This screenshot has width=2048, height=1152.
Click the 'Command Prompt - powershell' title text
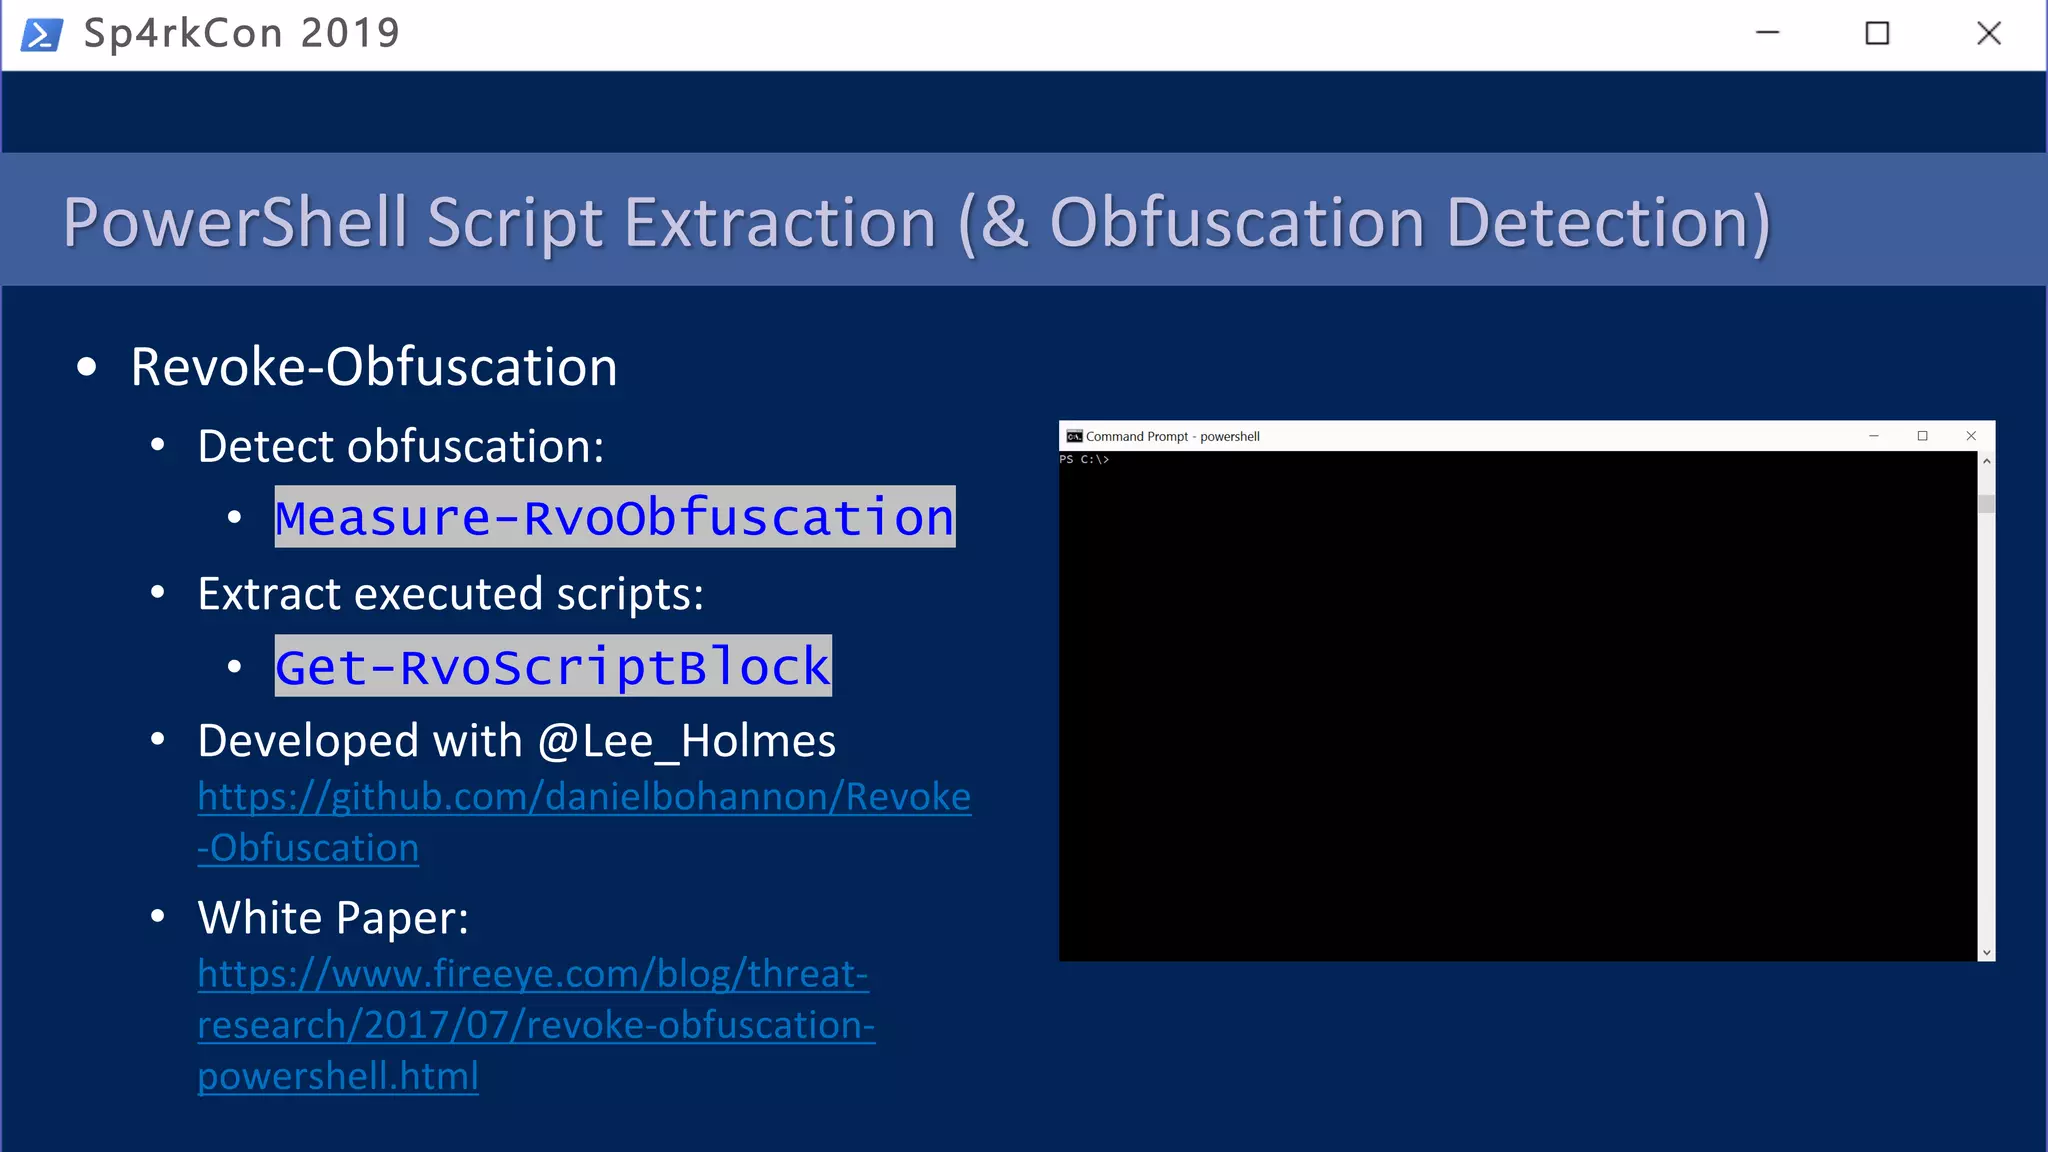click(1173, 436)
